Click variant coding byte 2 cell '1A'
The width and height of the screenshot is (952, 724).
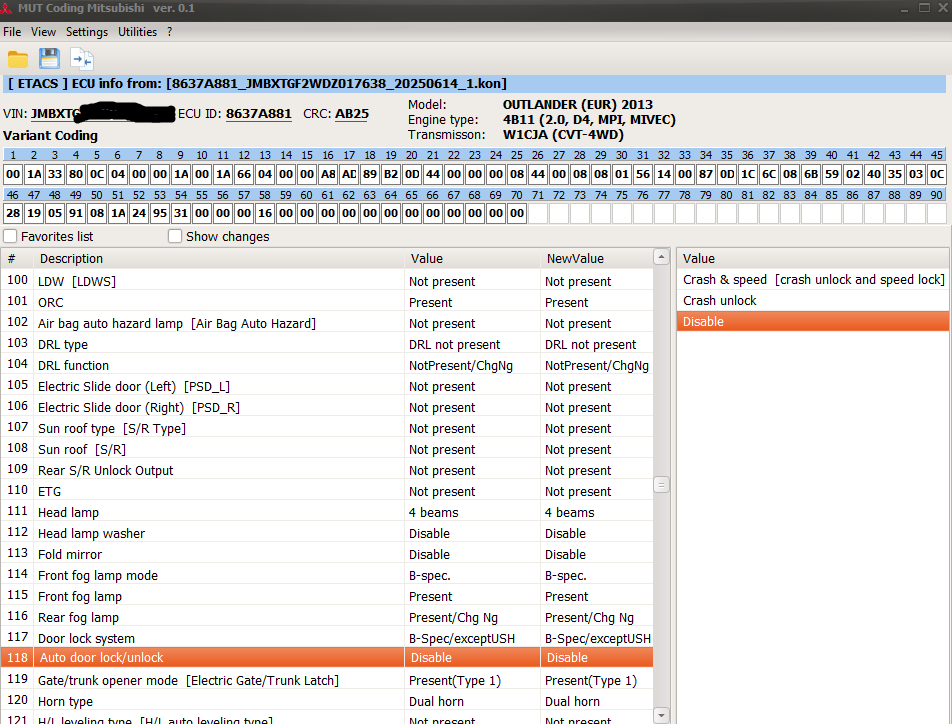coord(34,174)
